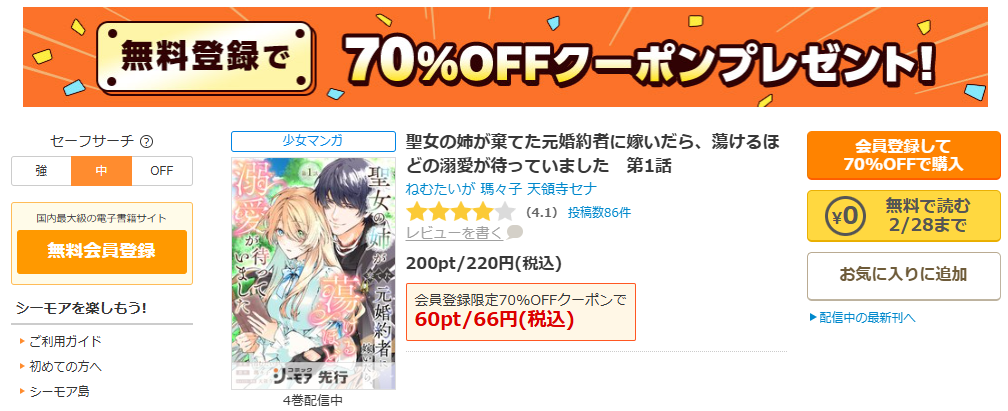Image resolution: width=1008 pixels, height=411 pixels.
Task: Set Safe Search to 強
Action: click(41, 171)
